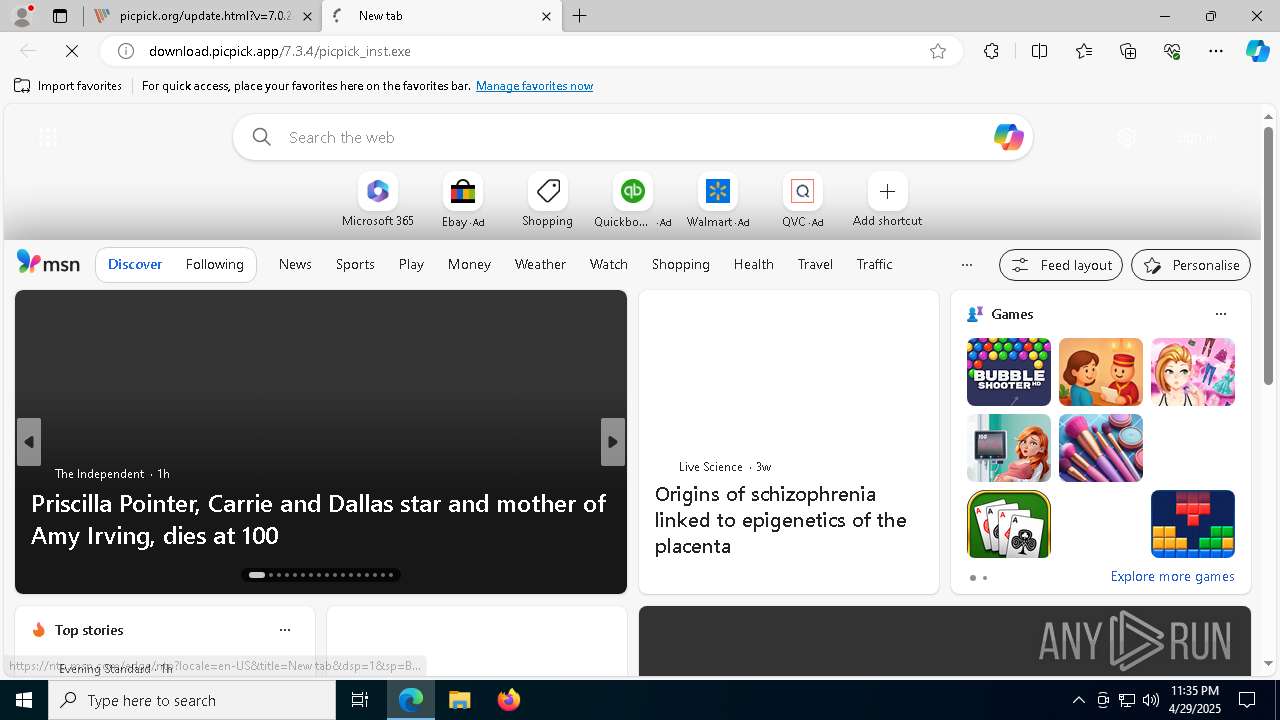Open Browser essentials heart icon
This screenshot has width=1280, height=720.
pyautogui.click(x=1172, y=51)
